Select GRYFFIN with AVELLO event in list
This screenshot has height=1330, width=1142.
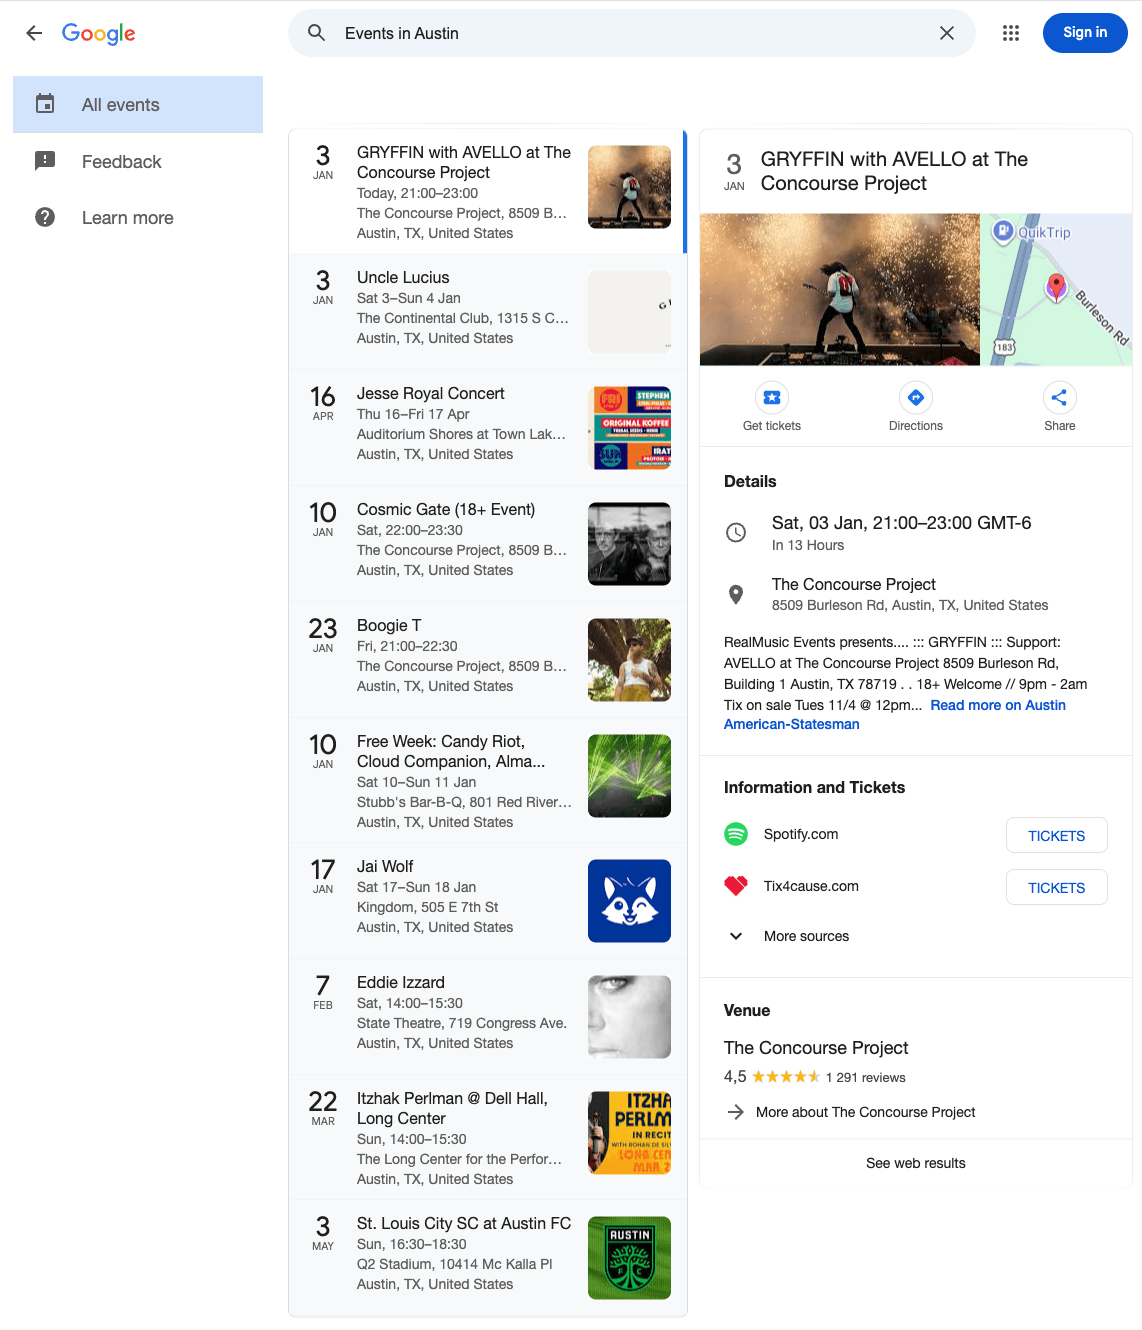(487, 191)
